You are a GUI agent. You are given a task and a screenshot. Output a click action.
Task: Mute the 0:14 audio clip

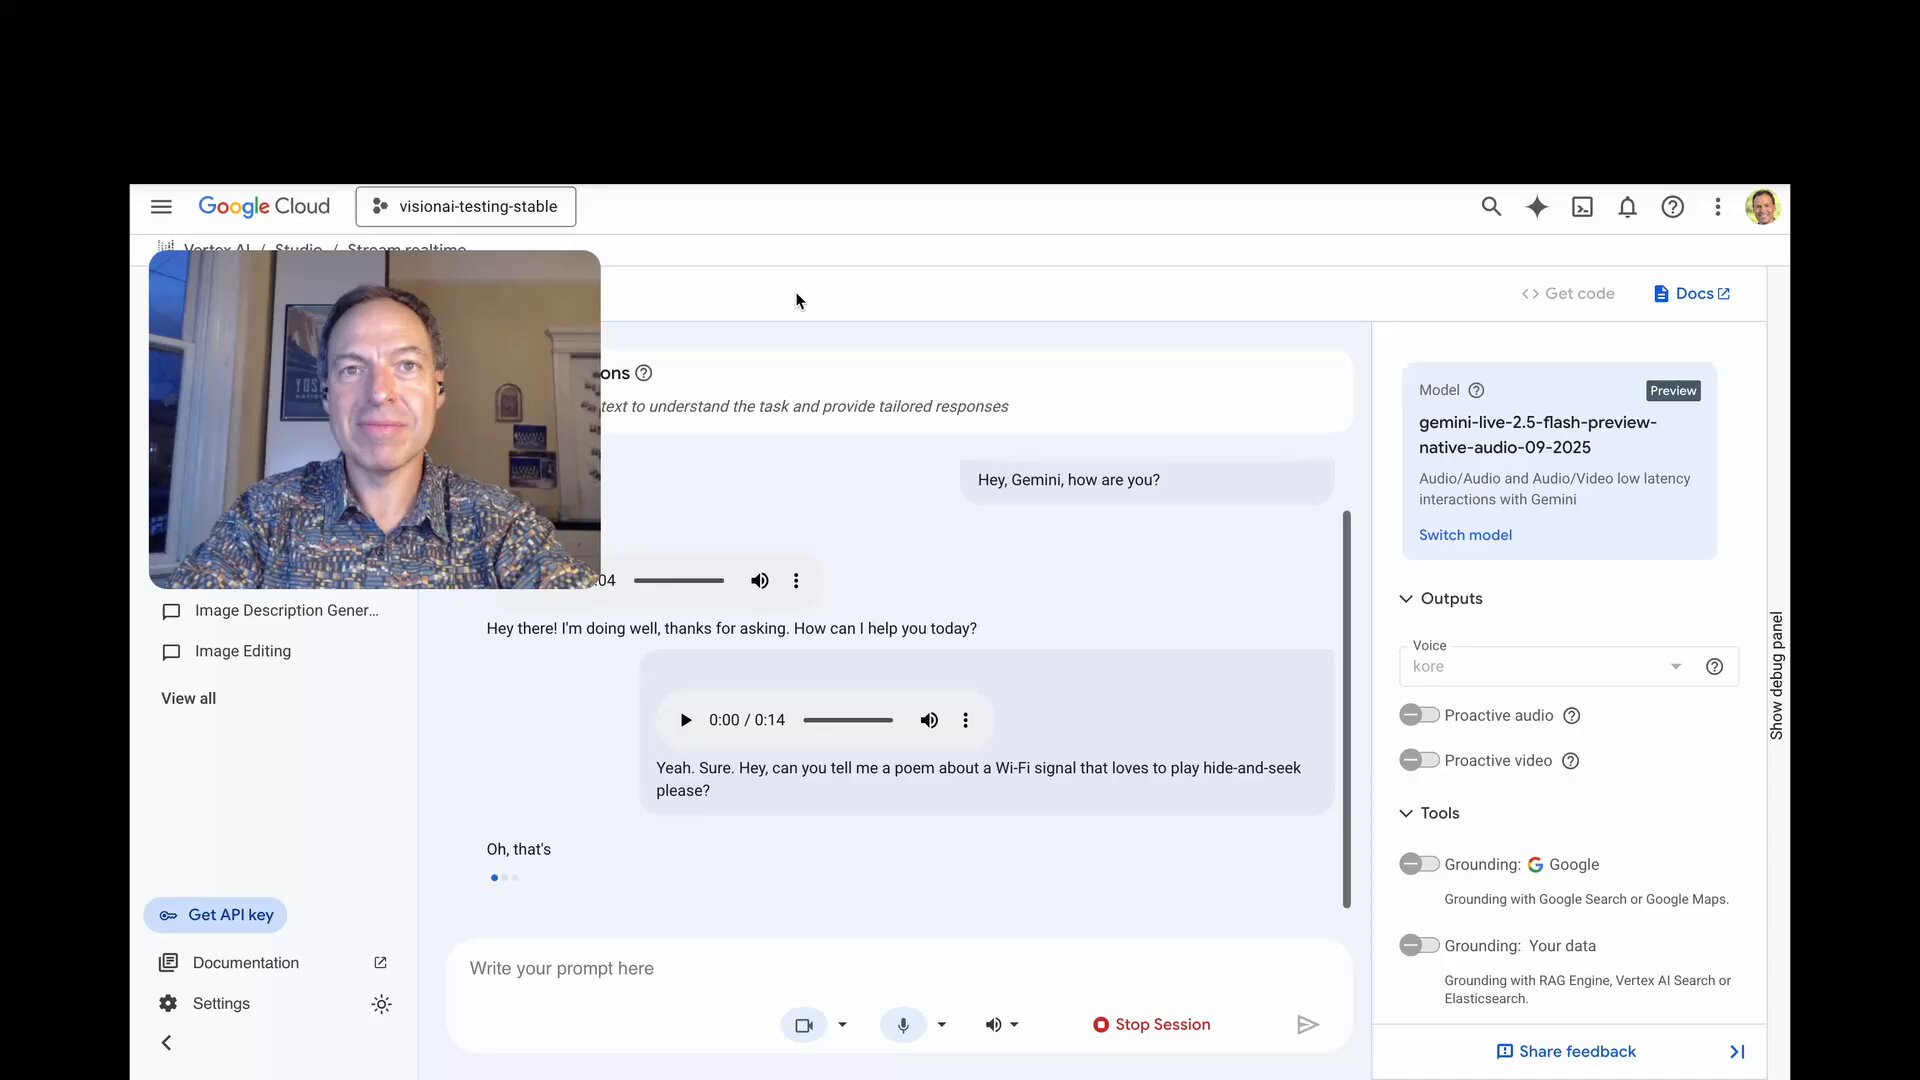click(929, 720)
